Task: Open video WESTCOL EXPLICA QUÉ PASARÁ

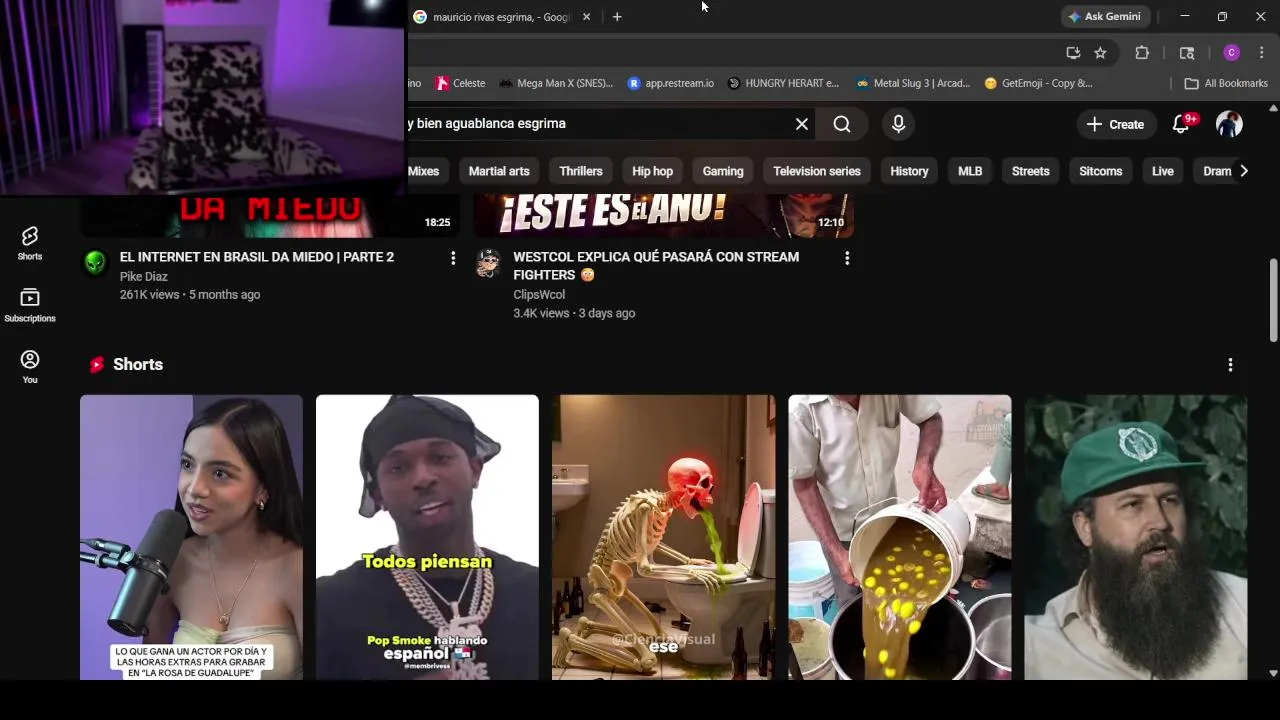Action: 656,266
